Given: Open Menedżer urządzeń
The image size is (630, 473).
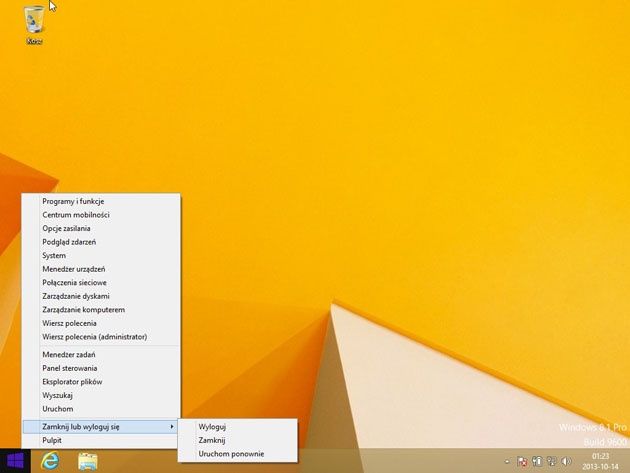Looking at the screenshot, I should (x=102, y=269).
